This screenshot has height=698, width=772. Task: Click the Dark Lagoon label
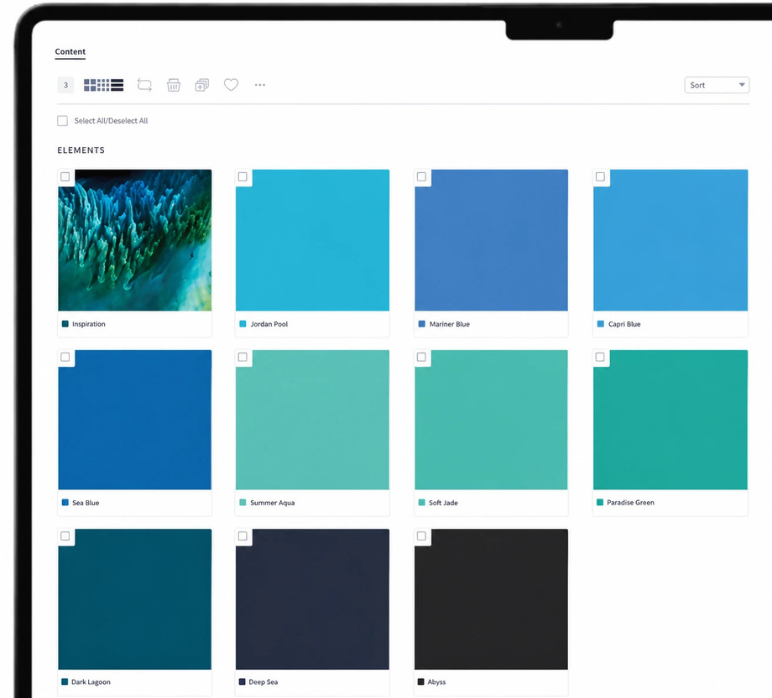pyautogui.click(x=91, y=682)
